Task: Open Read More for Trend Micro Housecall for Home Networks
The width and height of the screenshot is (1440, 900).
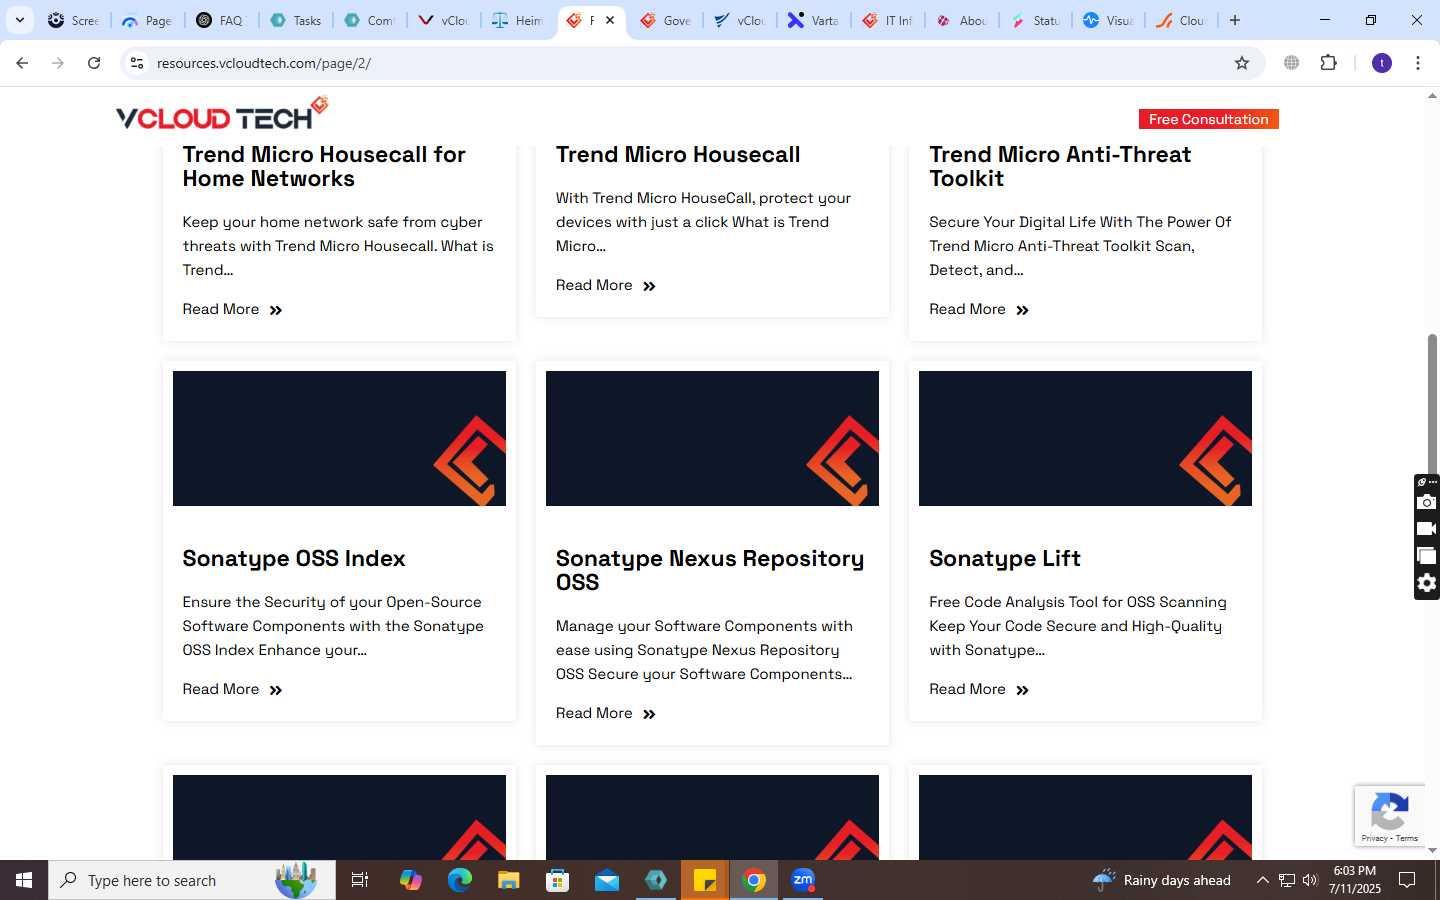Action: 232,309
